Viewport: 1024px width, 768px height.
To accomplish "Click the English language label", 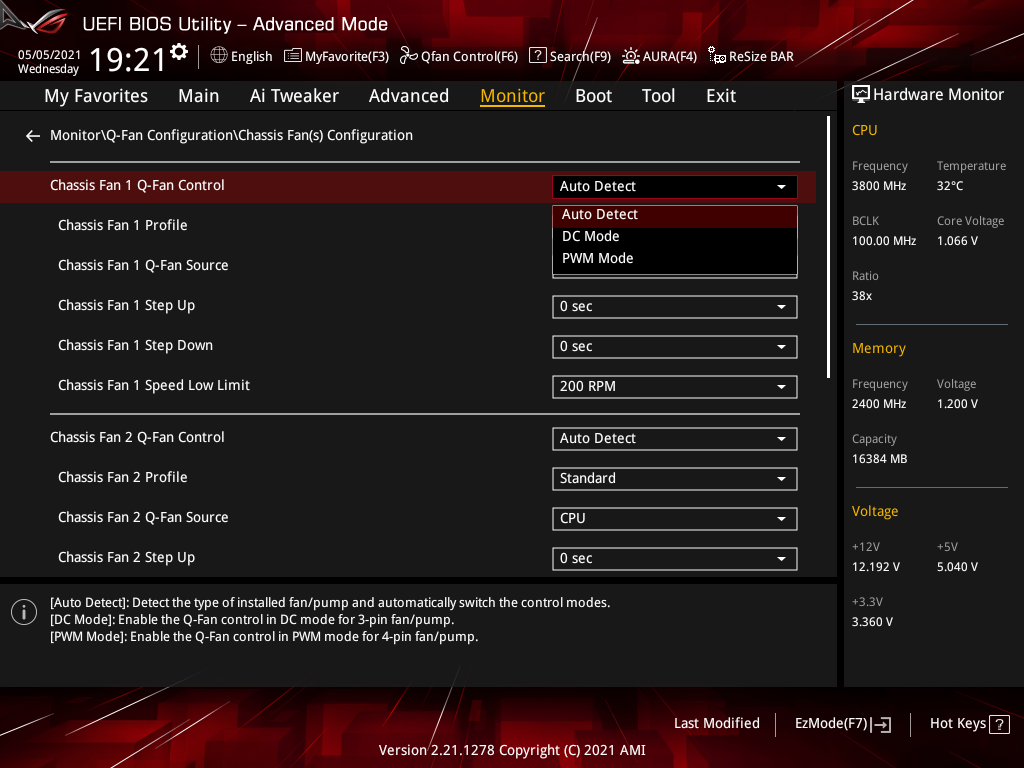I will coord(251,57).
